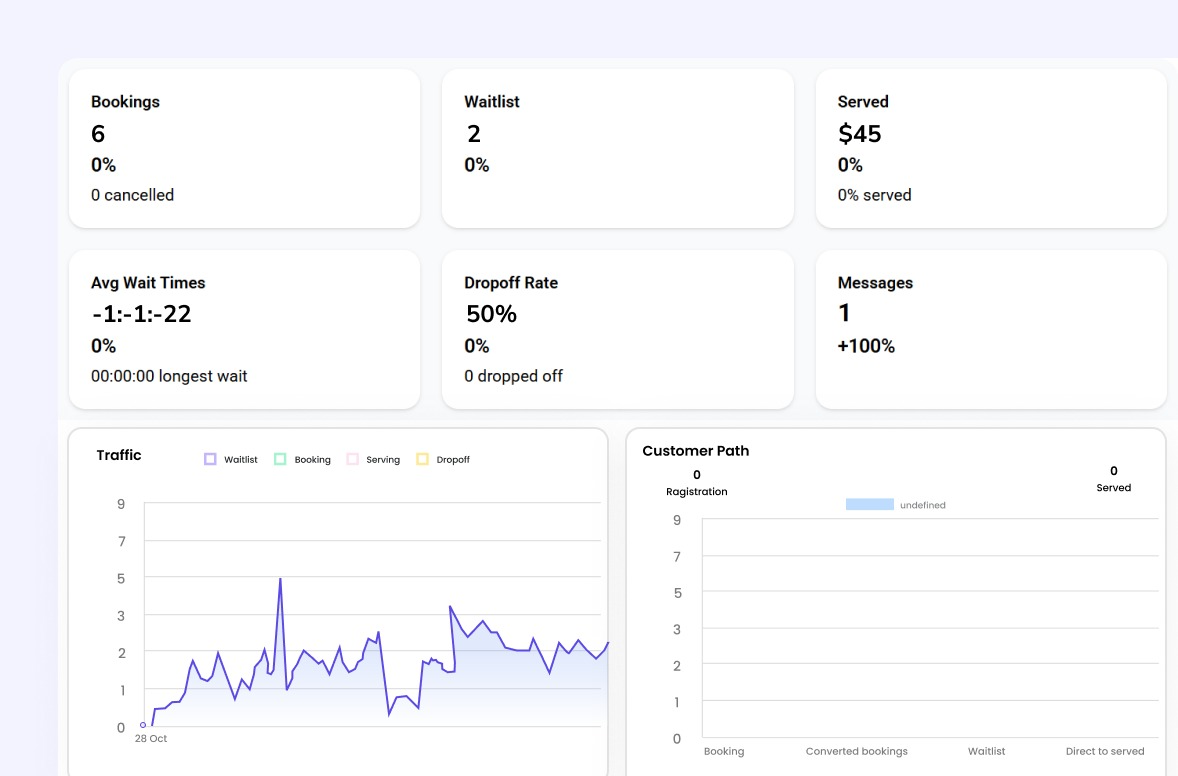
Task: Toggle the Serving legend entry on Traffic chart
Action: 374,459
